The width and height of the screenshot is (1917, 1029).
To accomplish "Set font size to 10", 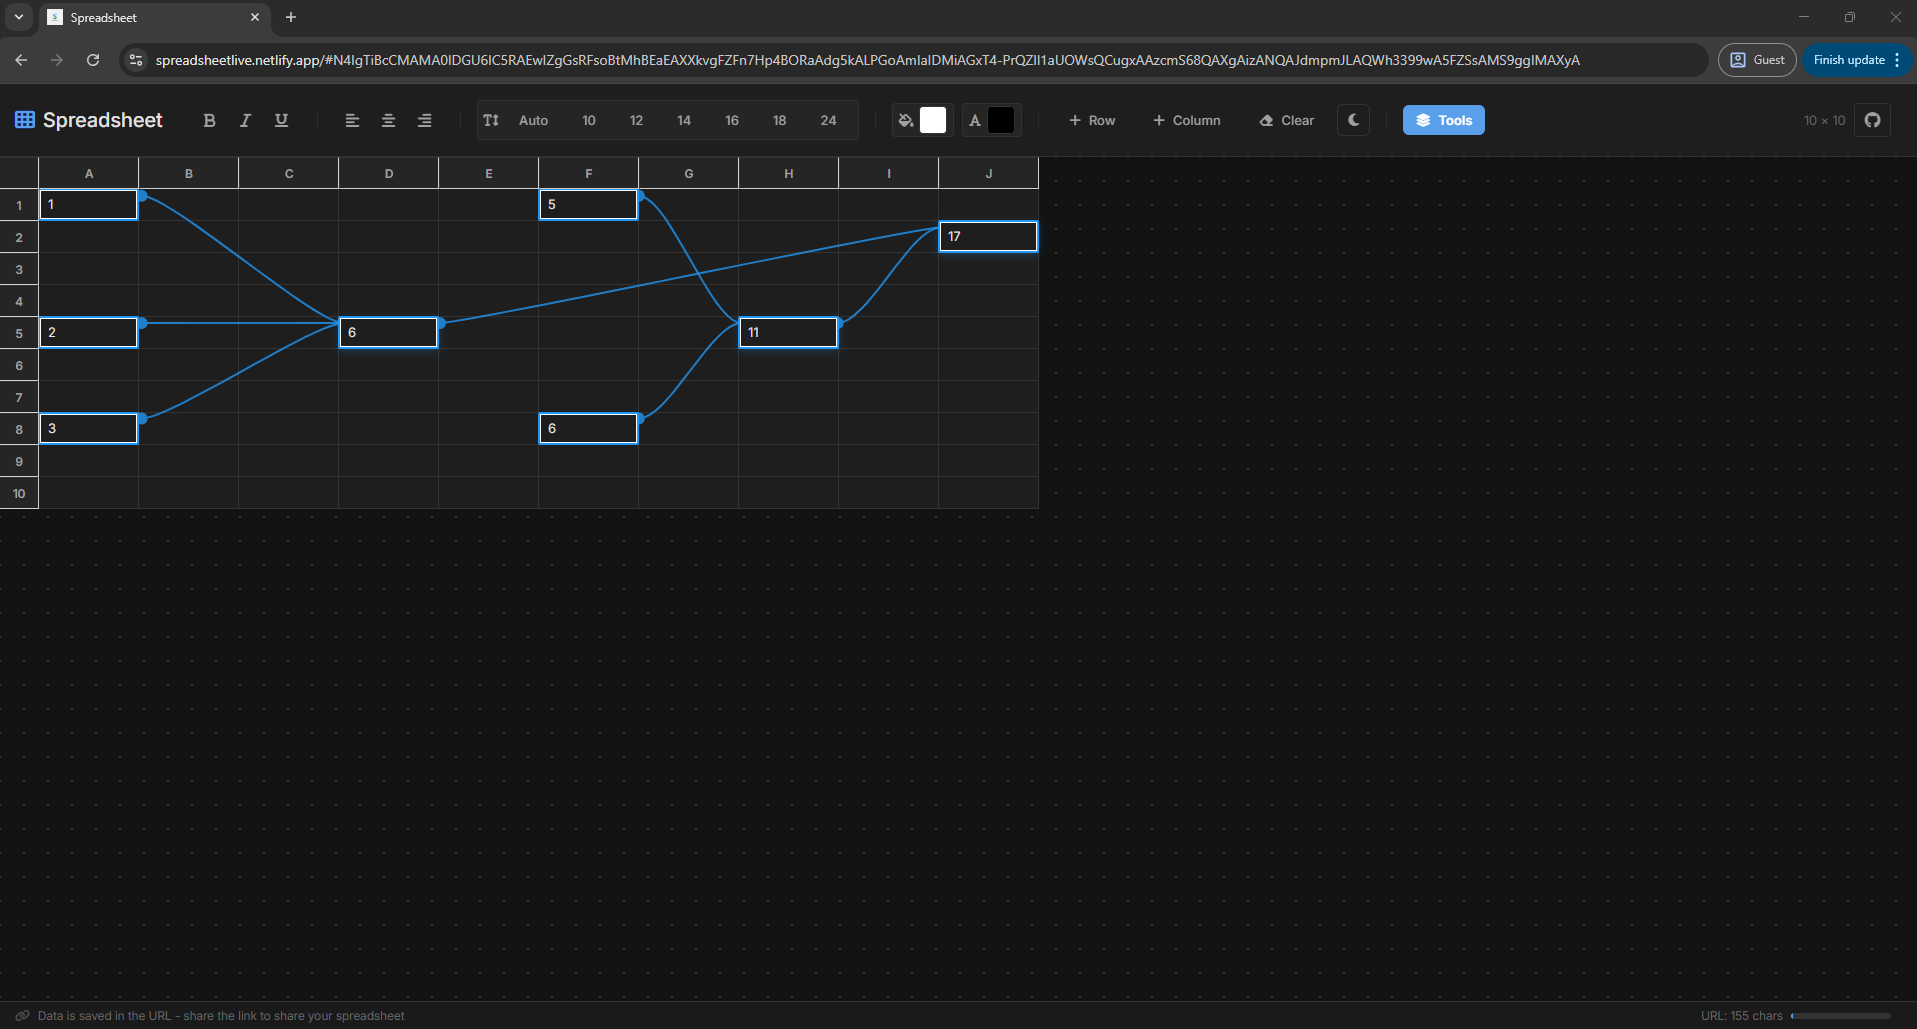I will pos(589,120).
